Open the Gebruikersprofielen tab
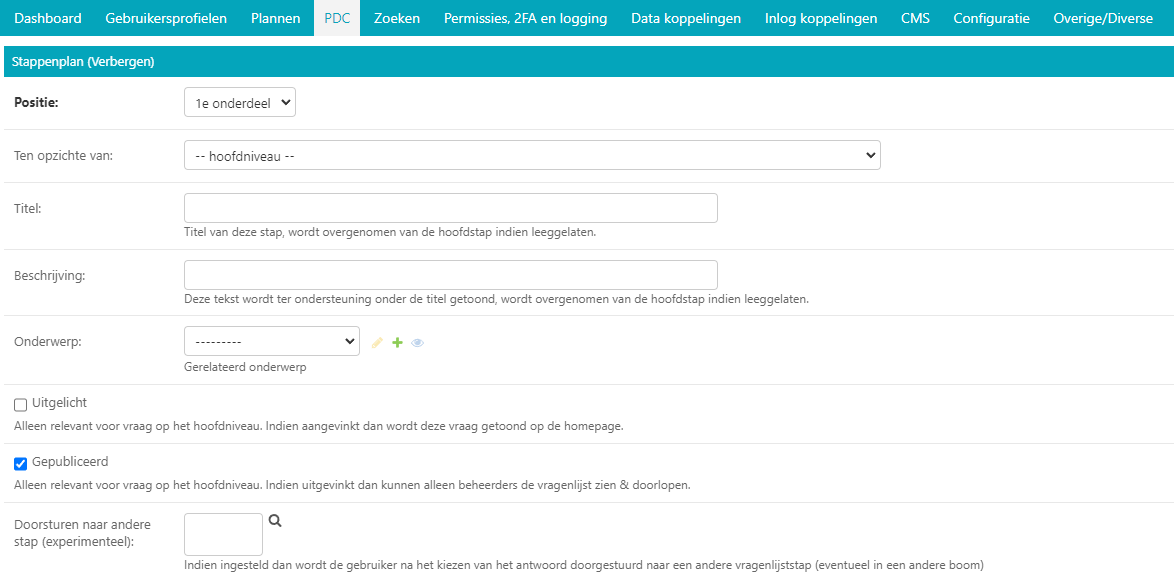This screenshot has width=1174, height=582. click(166, 18)
